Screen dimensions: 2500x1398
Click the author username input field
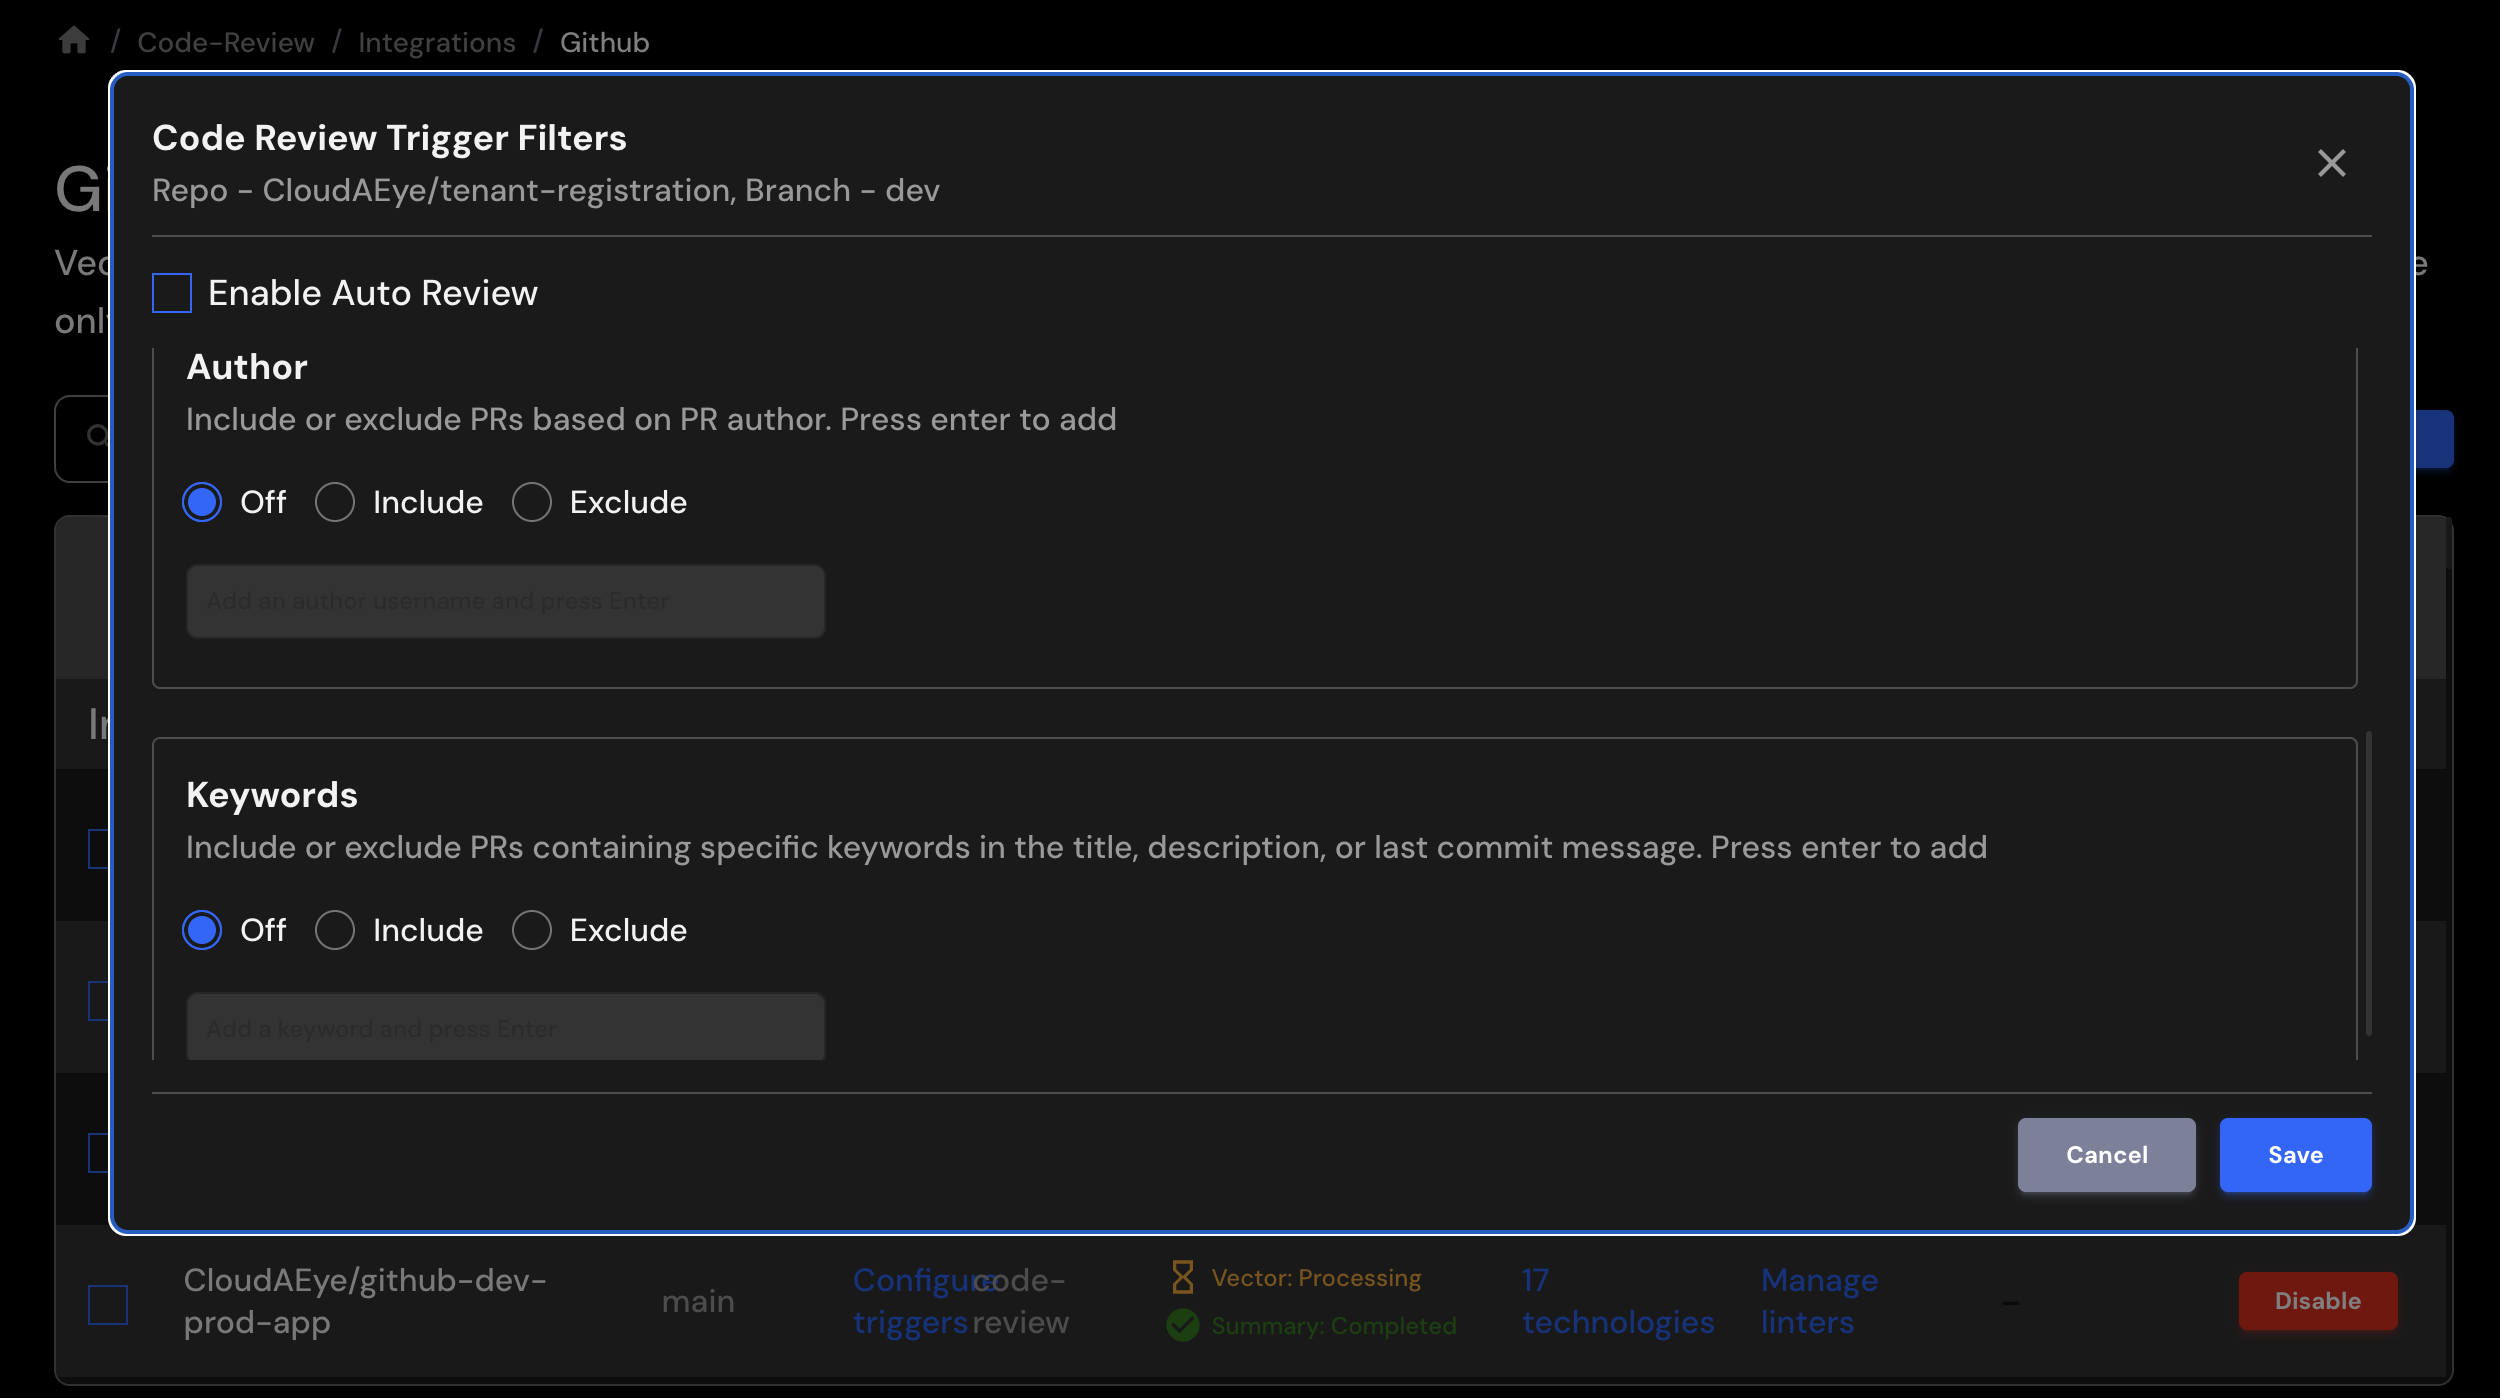click(505, 601)
